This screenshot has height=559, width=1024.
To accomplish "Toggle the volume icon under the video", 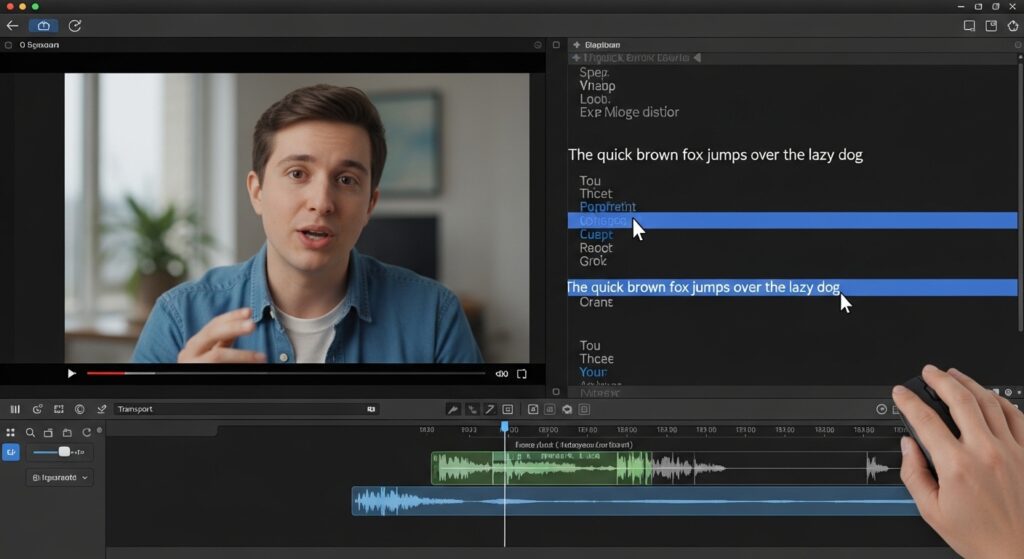I will coord(501,374).
